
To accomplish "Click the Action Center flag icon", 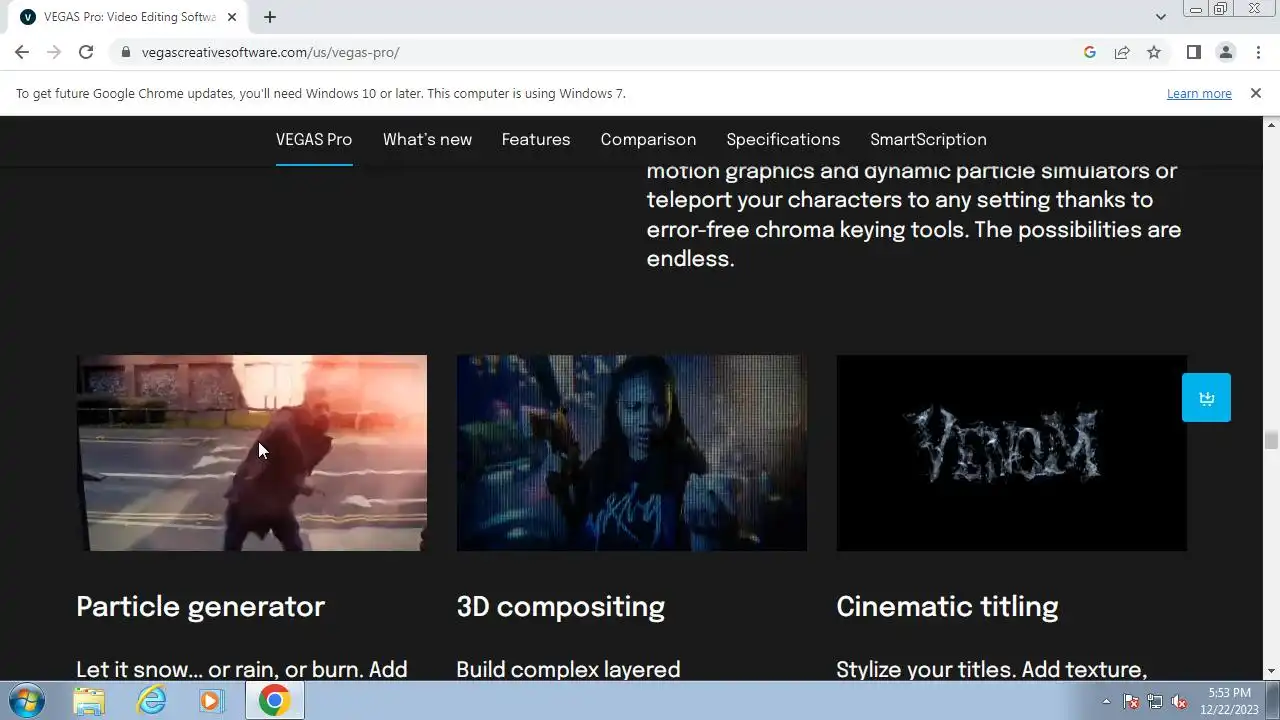I will [1132, 701].
